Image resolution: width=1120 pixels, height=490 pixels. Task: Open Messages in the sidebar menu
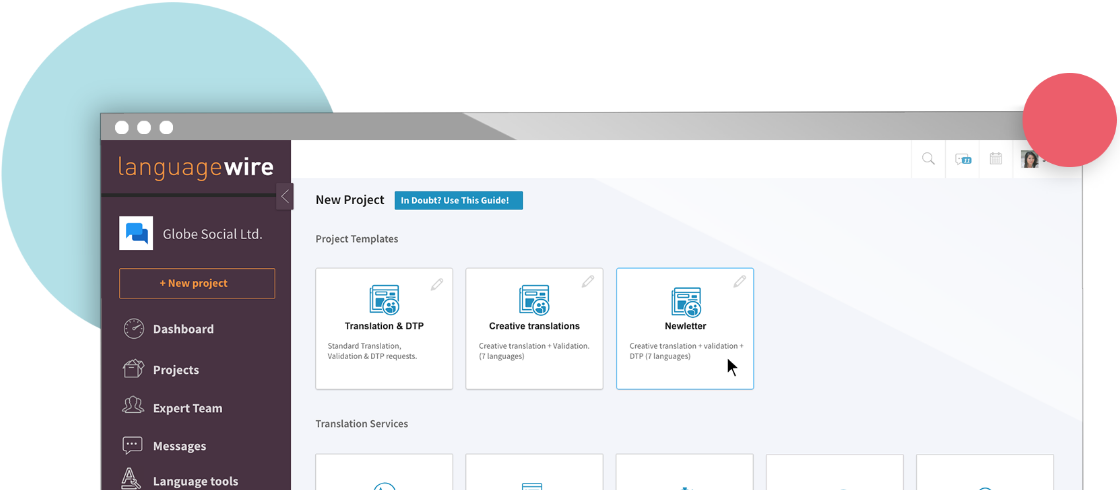(x=179, y=446)
